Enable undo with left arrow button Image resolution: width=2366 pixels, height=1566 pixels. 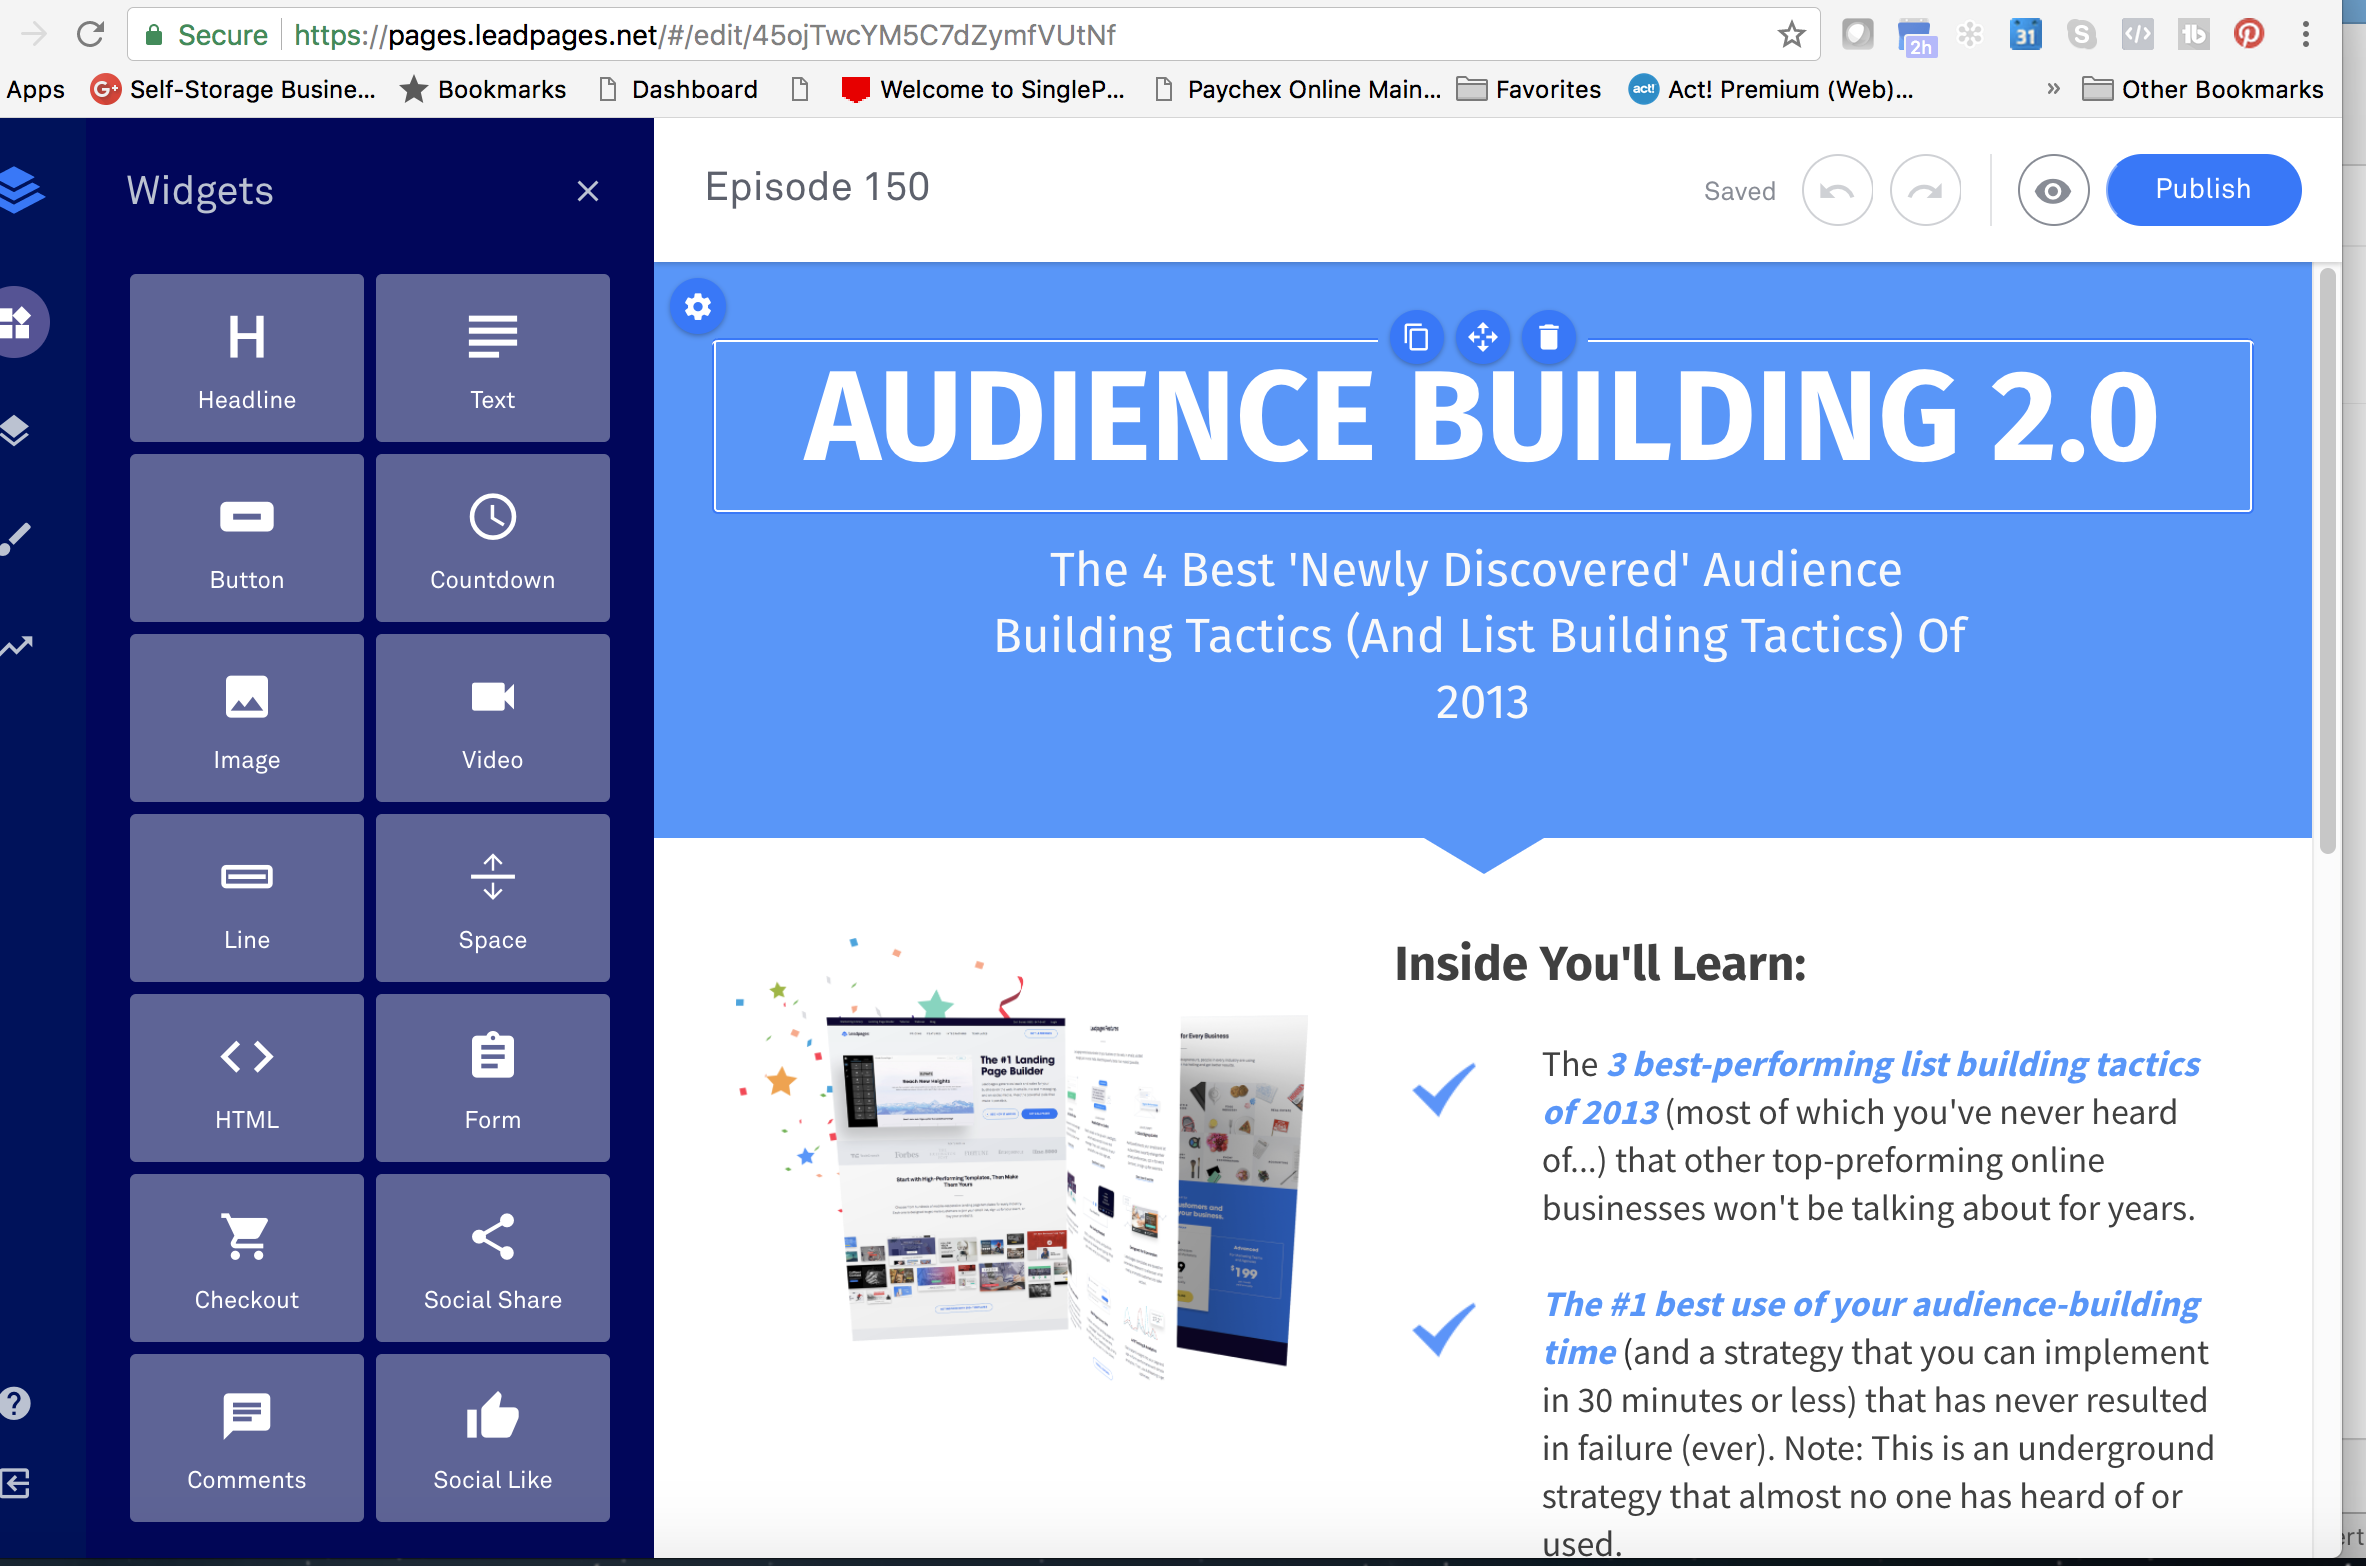coord(1840,189)
